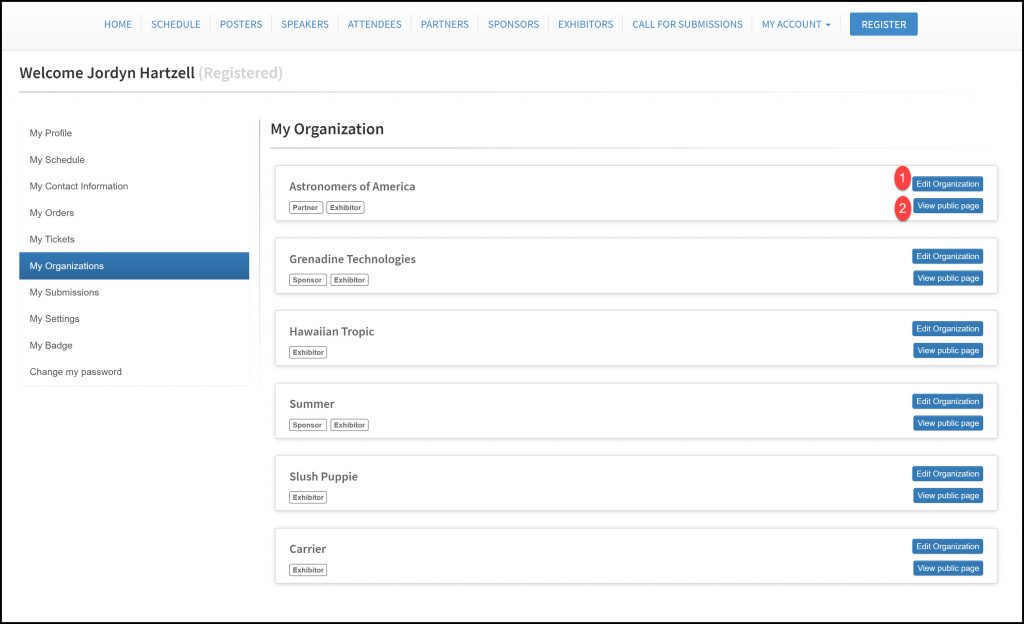
Task: Open the SPONSORS navigation item
Action: (513, 24)
